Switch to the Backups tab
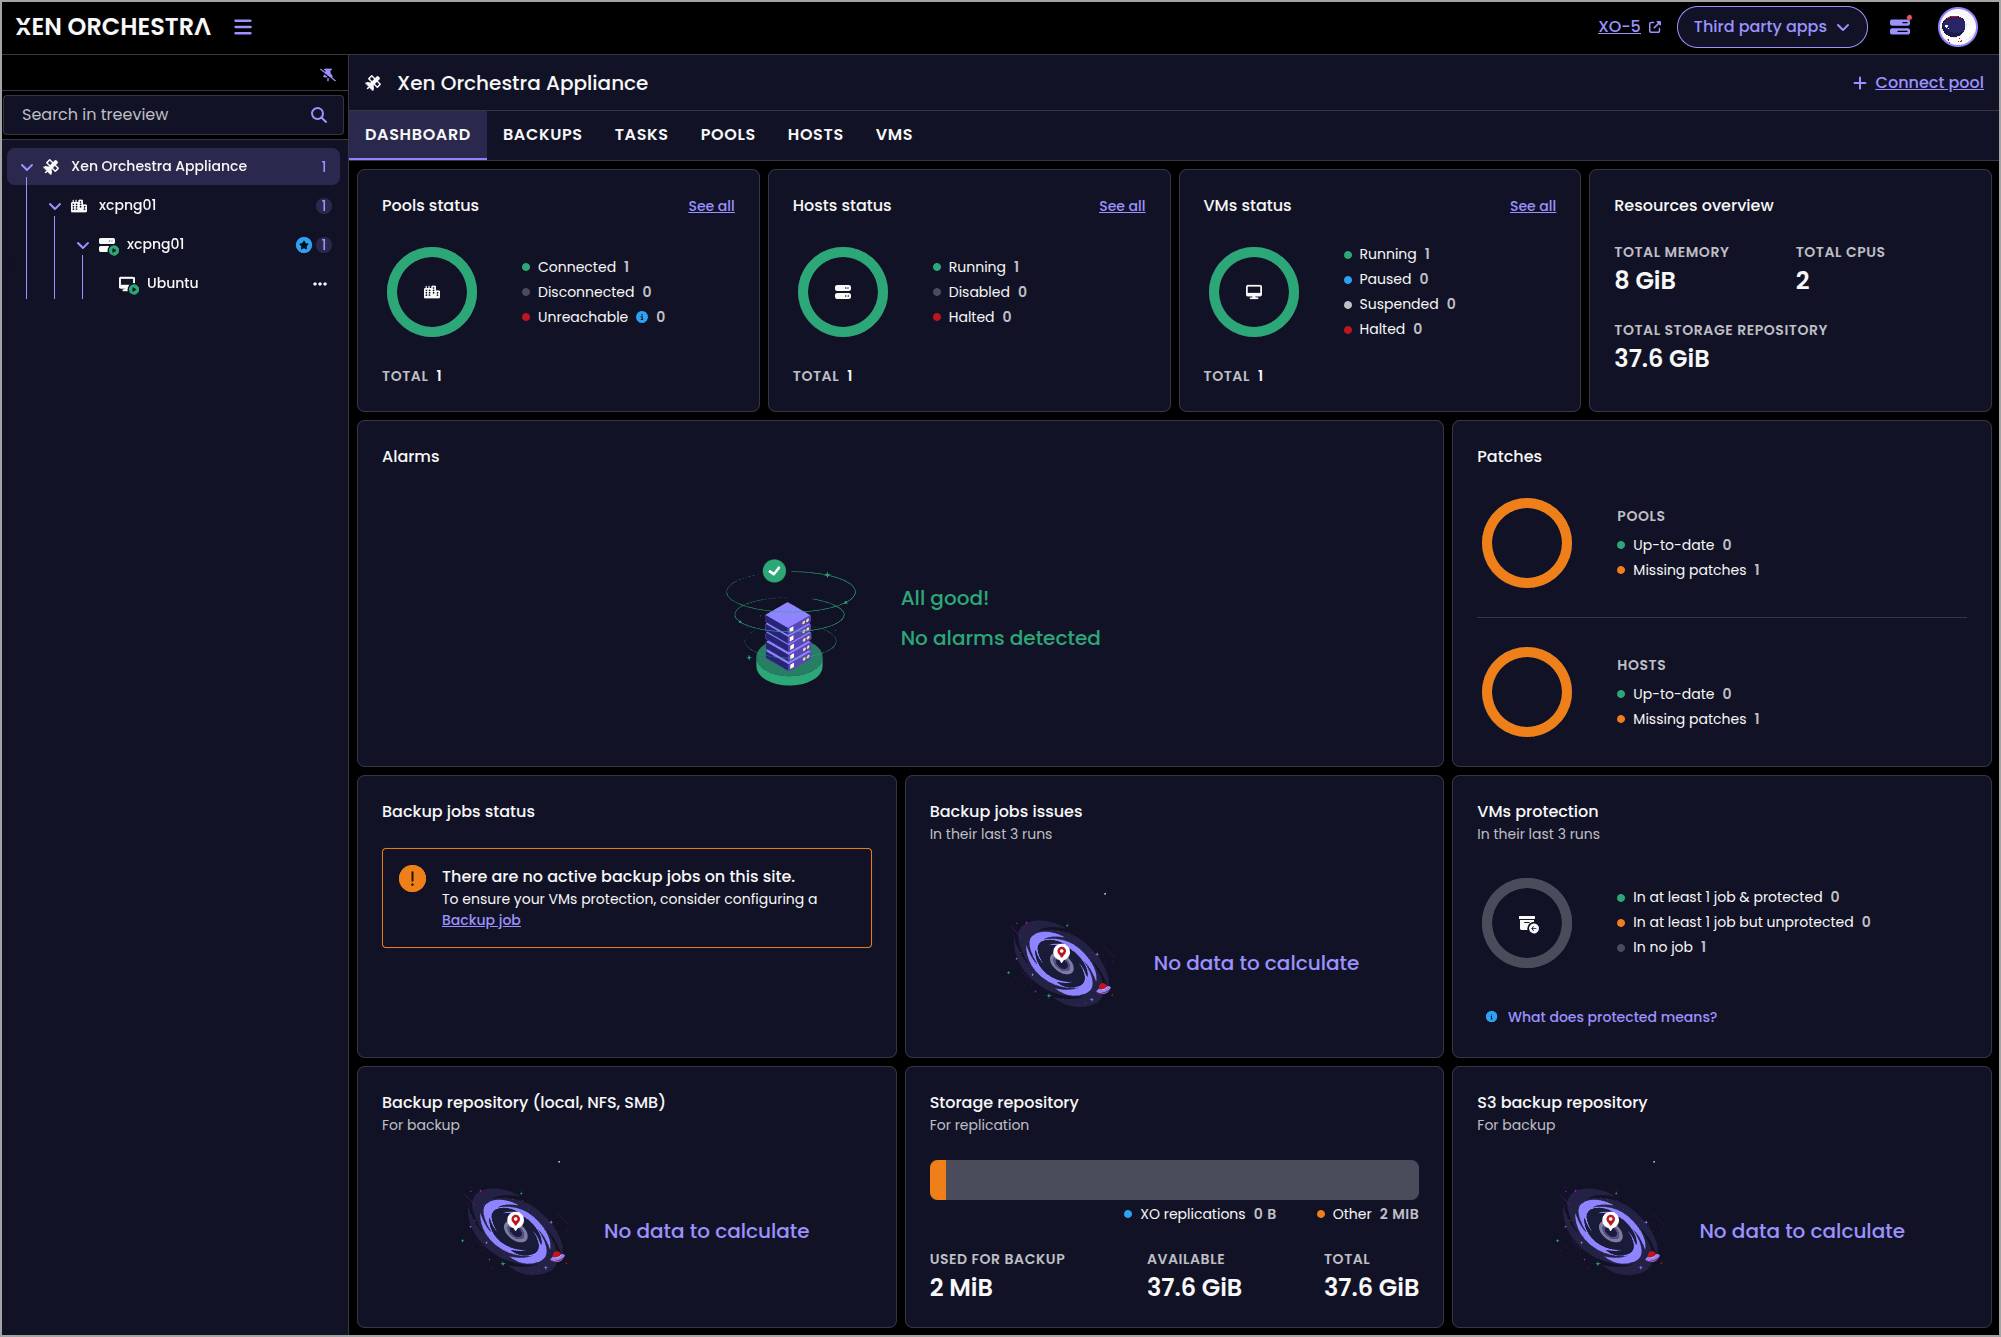This screenshot has height=1337, width=2001. click(542, 135)
